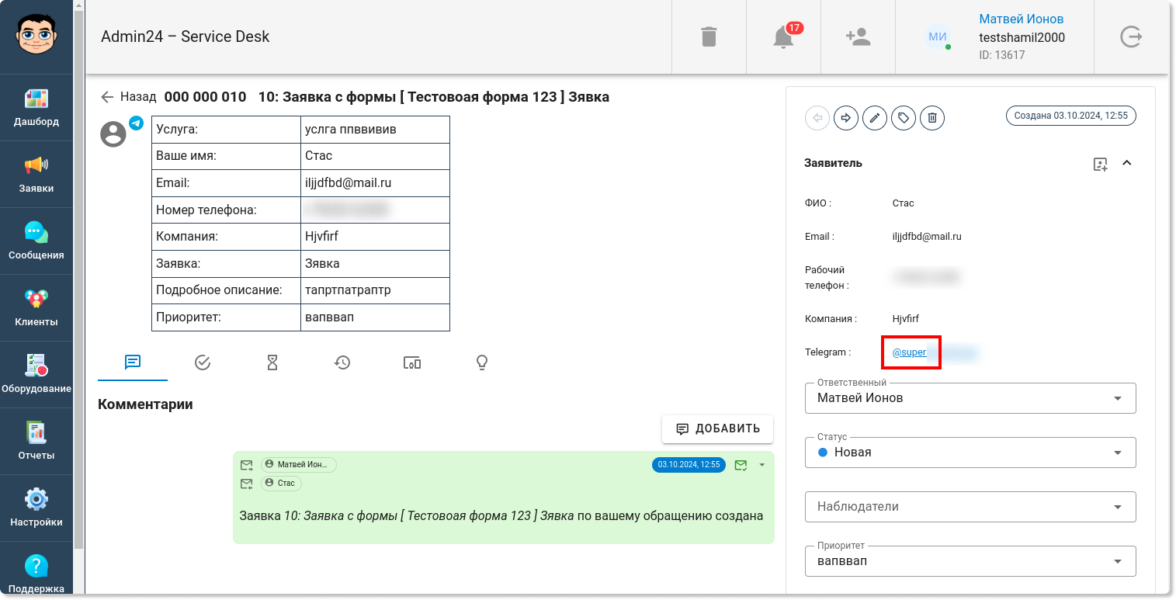The height and width of the screenshot is (600, 1176).
Task: Click the tag icon in ticket toolbar
Action: (903, 118)
